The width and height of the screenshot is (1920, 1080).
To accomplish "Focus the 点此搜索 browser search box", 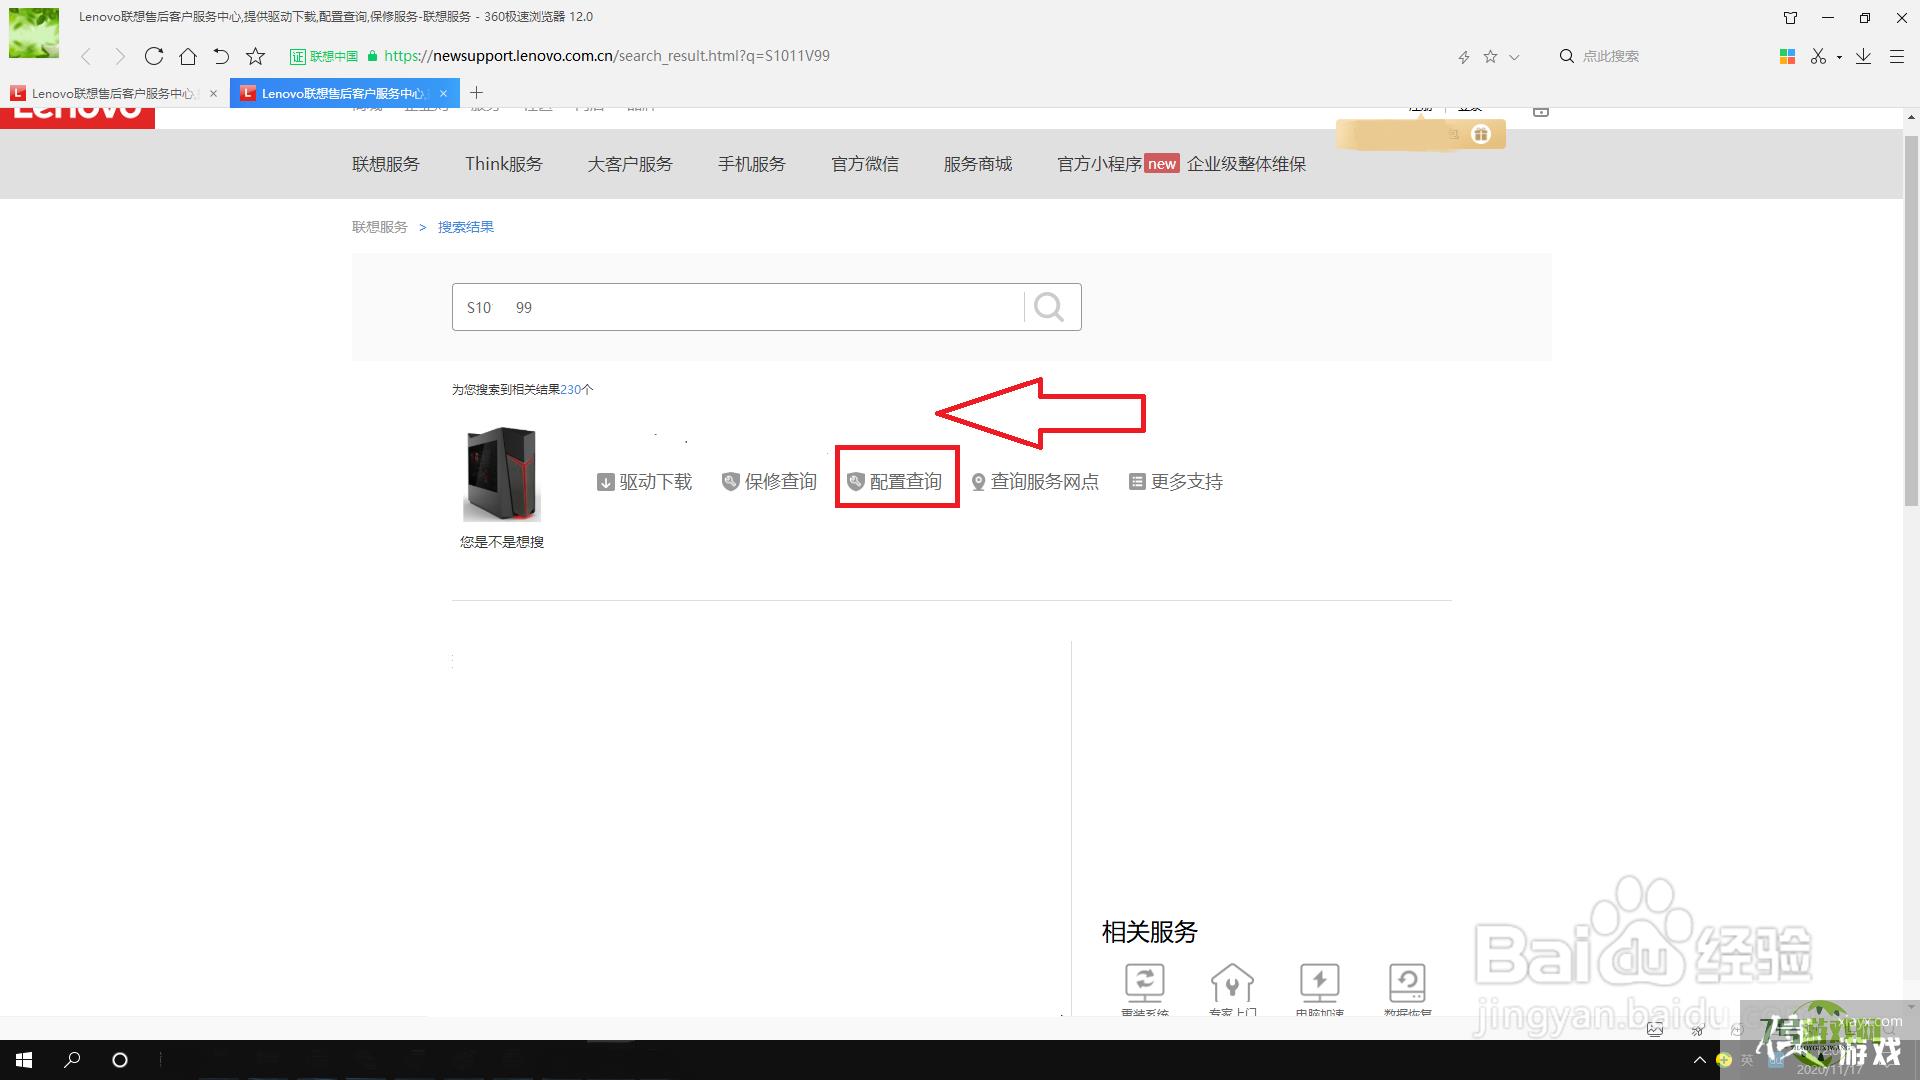I will (x=1610, y=56).
